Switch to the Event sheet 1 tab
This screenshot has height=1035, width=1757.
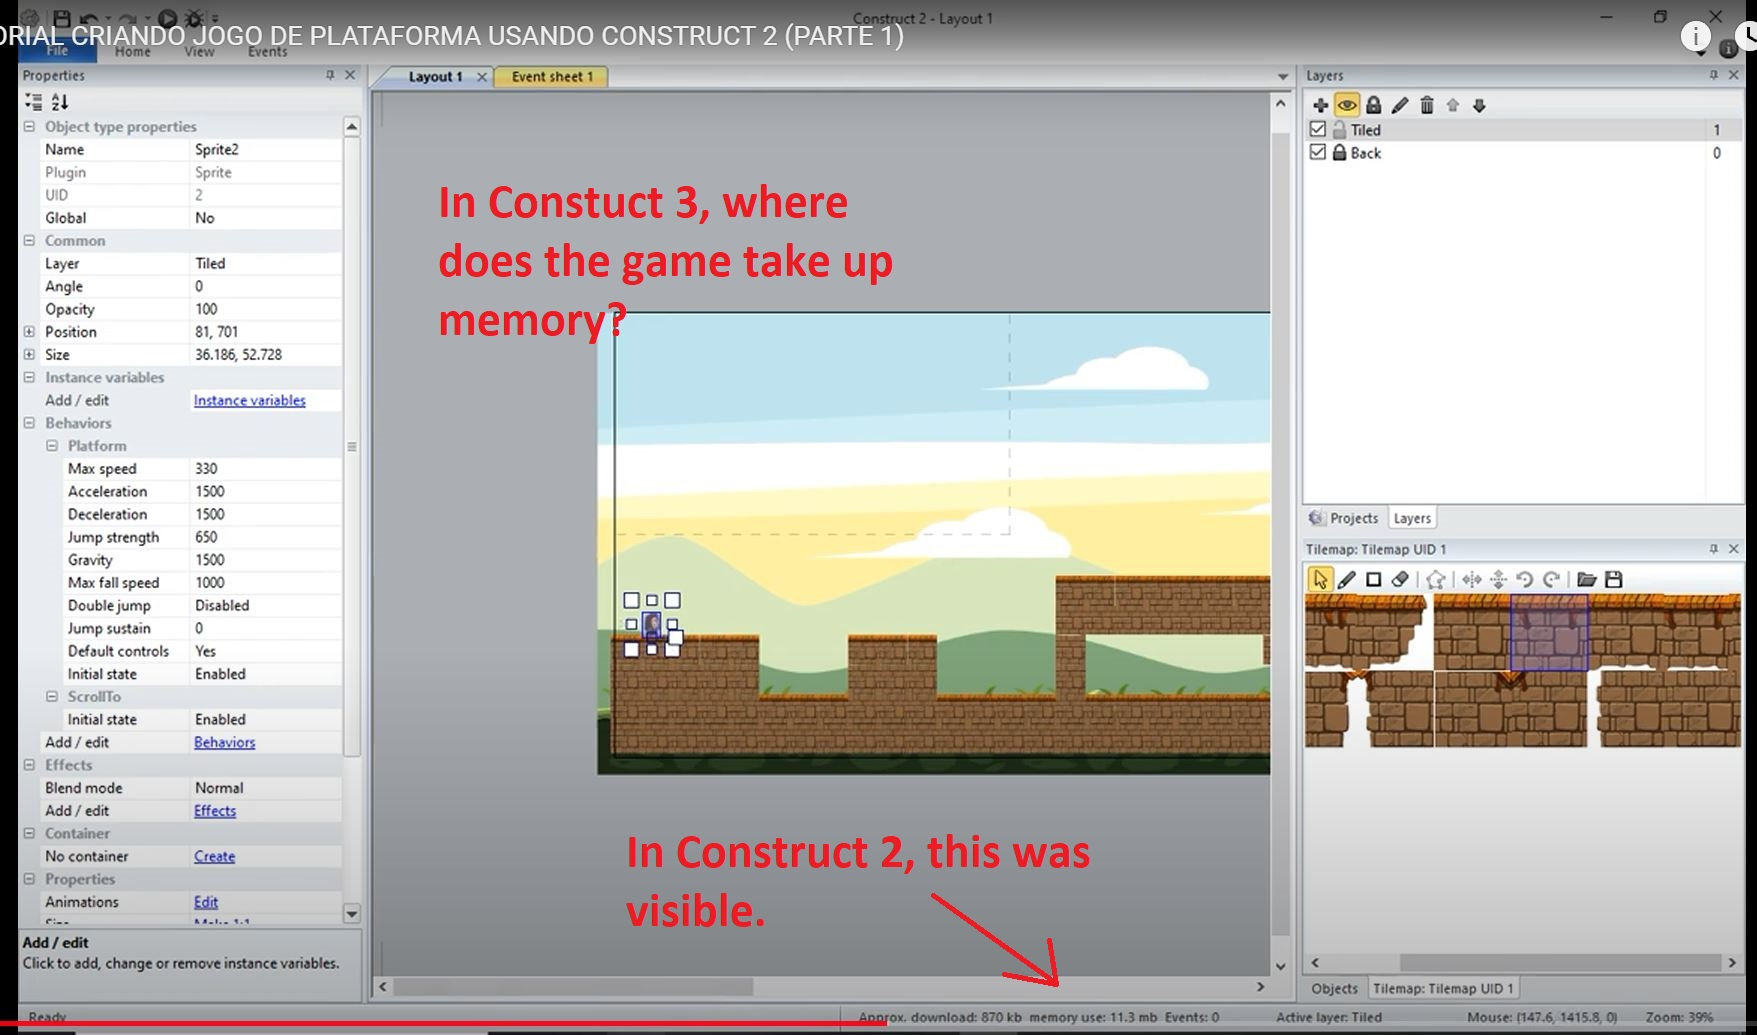[x=552, y=77]
